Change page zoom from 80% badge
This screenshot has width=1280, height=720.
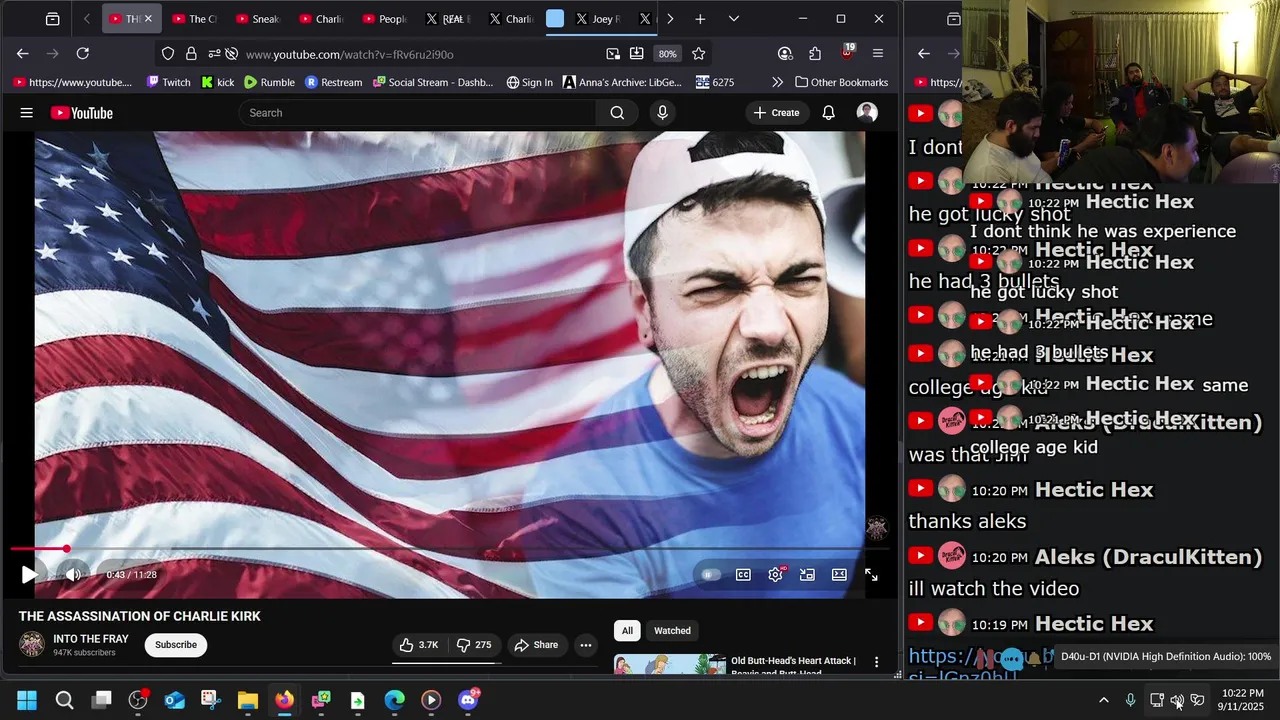click(x=667, y=54)
